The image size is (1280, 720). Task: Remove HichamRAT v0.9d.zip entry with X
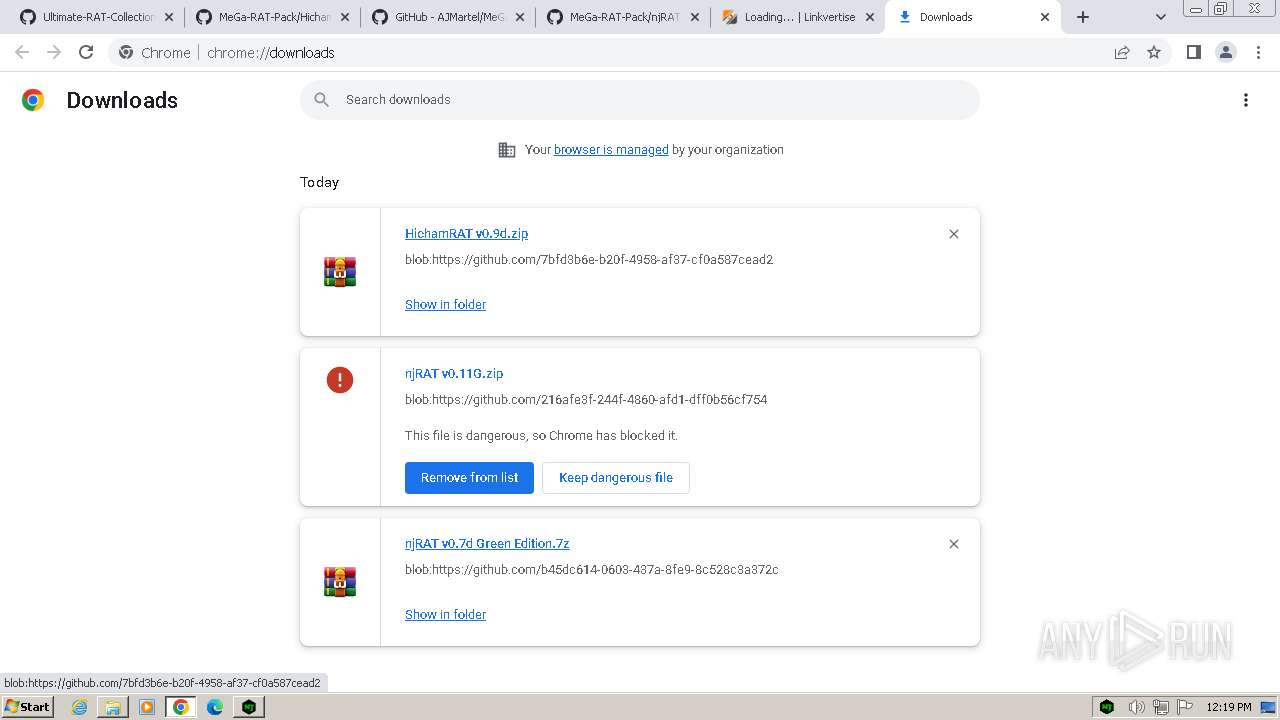click(954, 234)
